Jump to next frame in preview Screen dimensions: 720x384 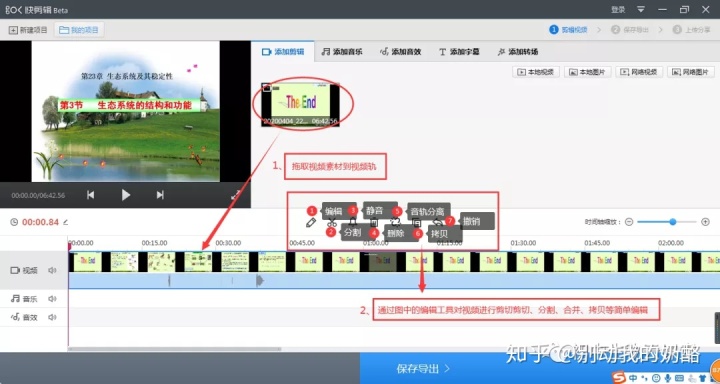(x=160, y=195)
